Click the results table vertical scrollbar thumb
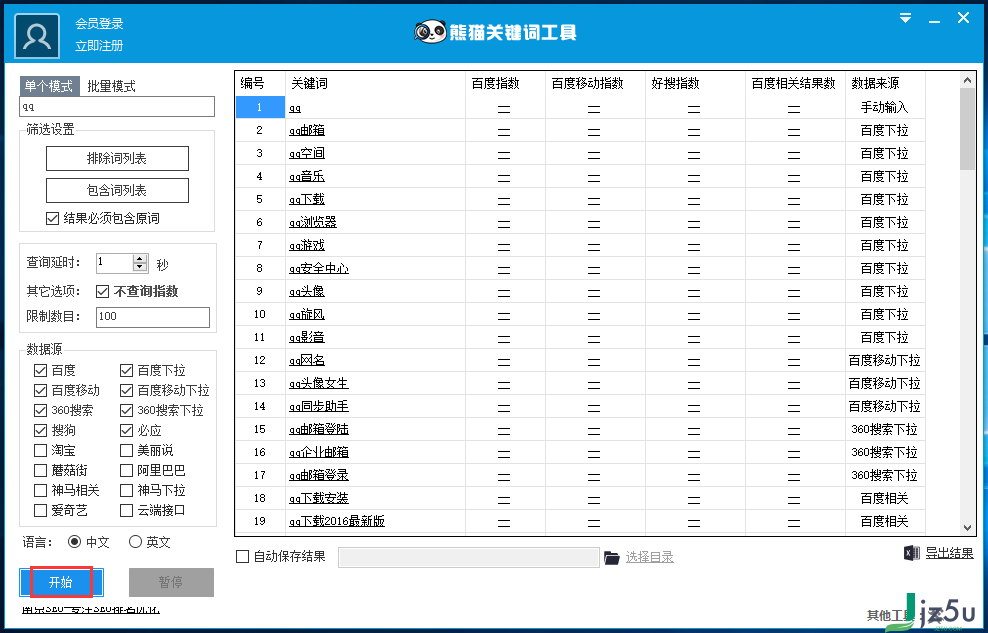The image size is (988, 633). [x=967, y=129]
